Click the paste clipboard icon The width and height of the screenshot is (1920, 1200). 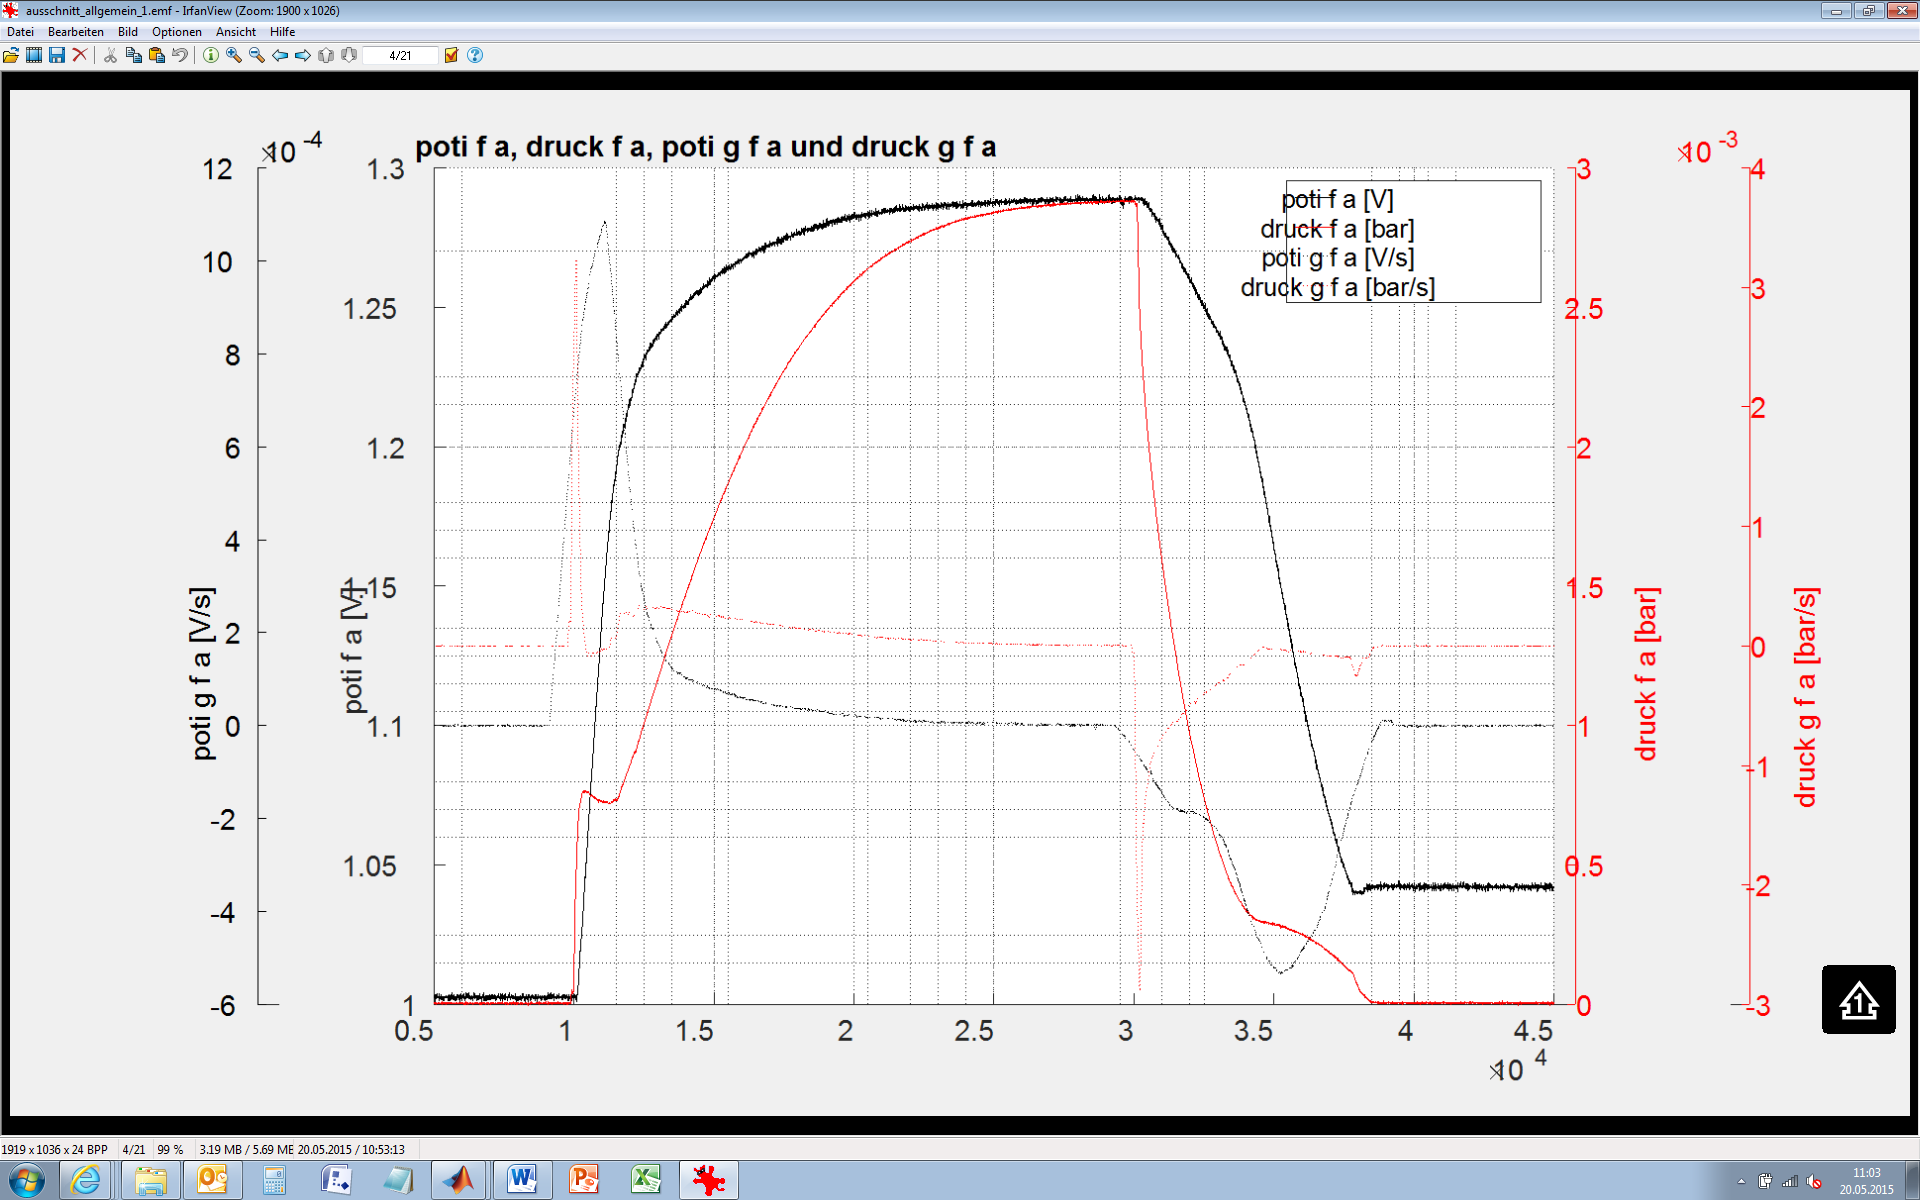click(x=156, y=55)
